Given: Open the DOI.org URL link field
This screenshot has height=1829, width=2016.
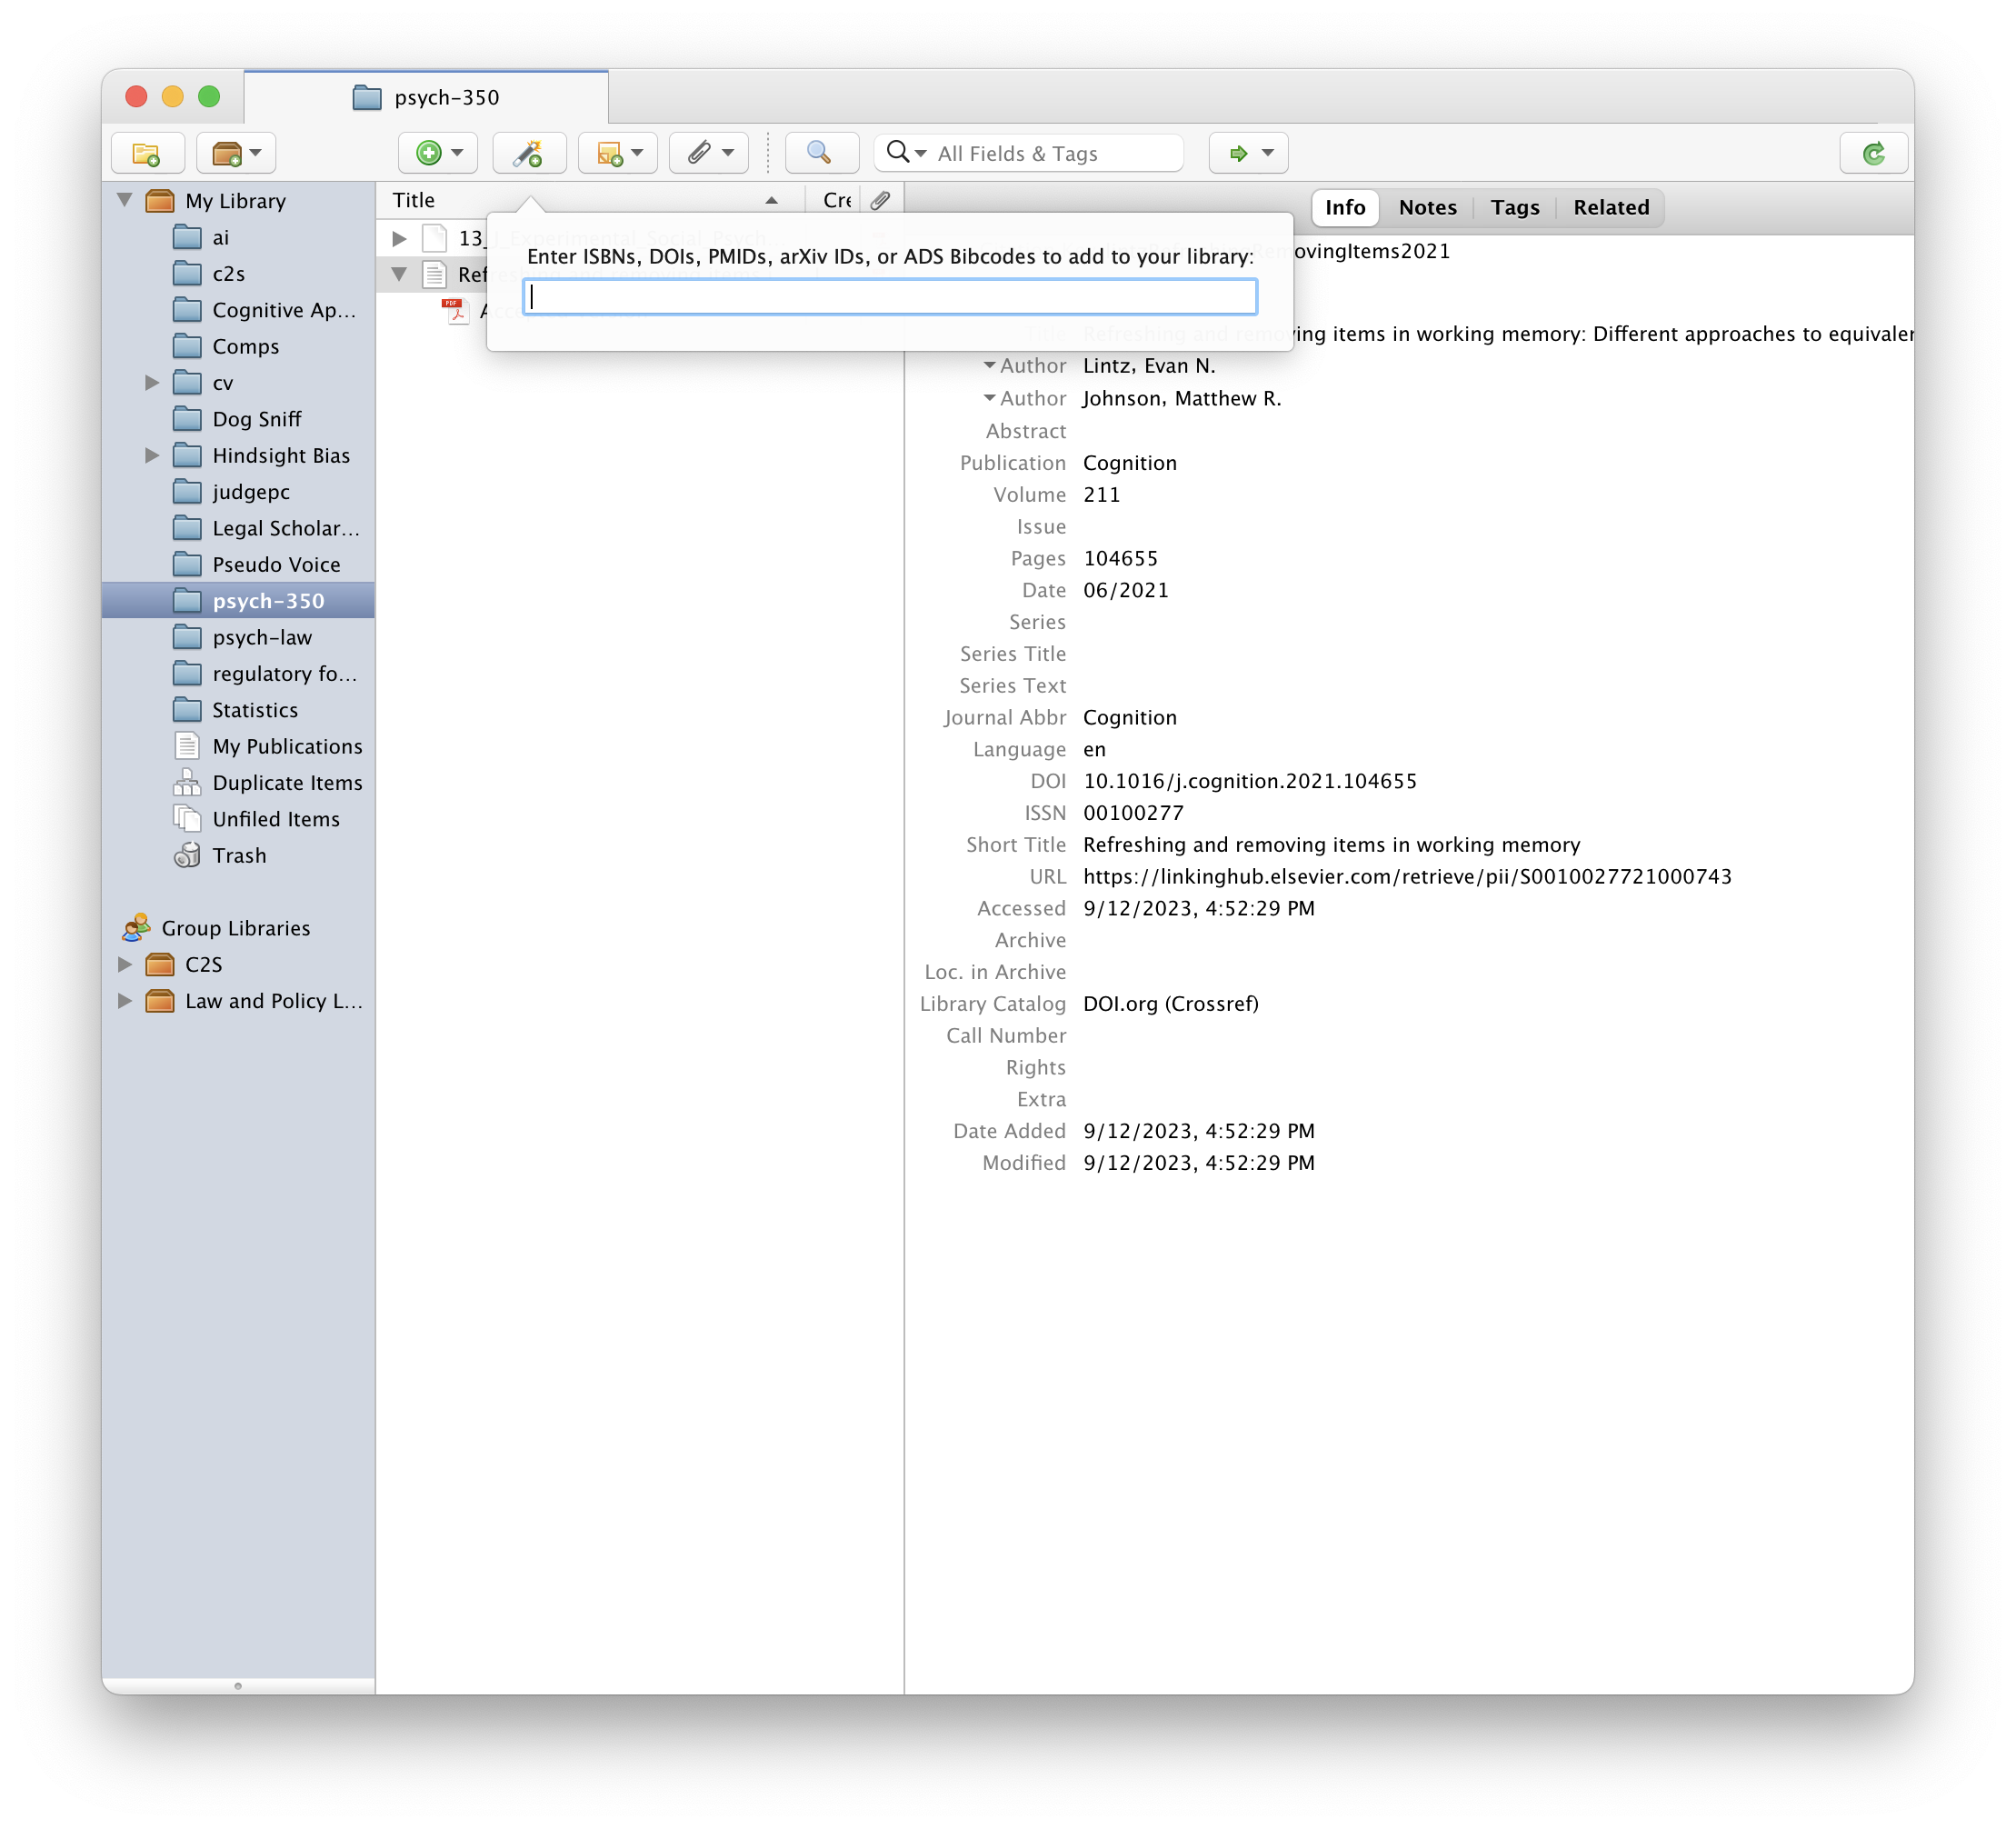Looking at the screenshot, I should coord(1408,876).
